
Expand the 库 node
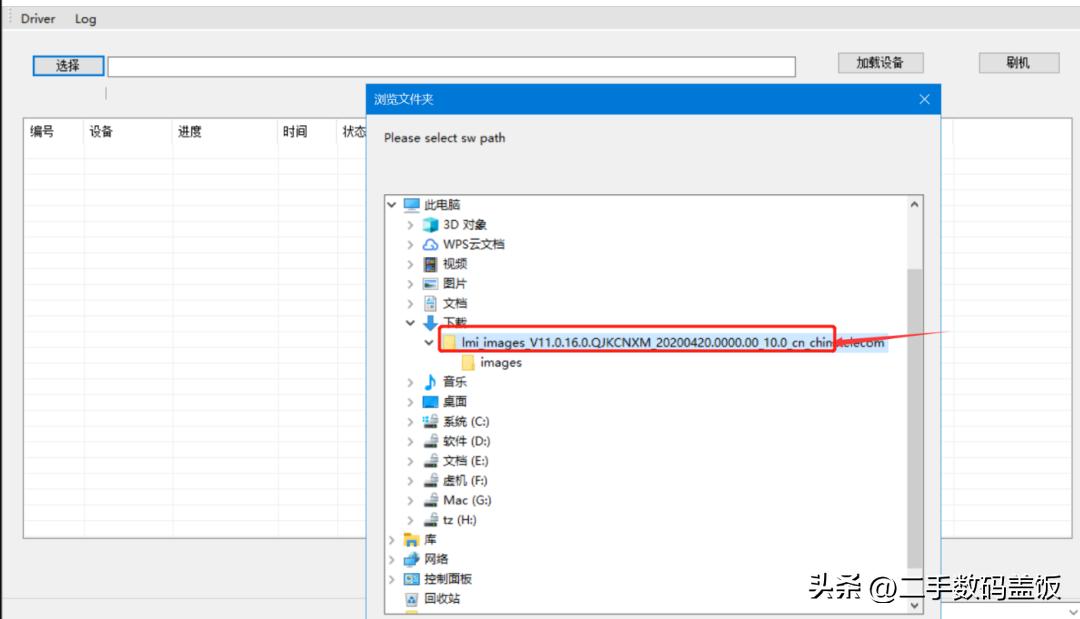pyautogui.click(x=392, y=539)
